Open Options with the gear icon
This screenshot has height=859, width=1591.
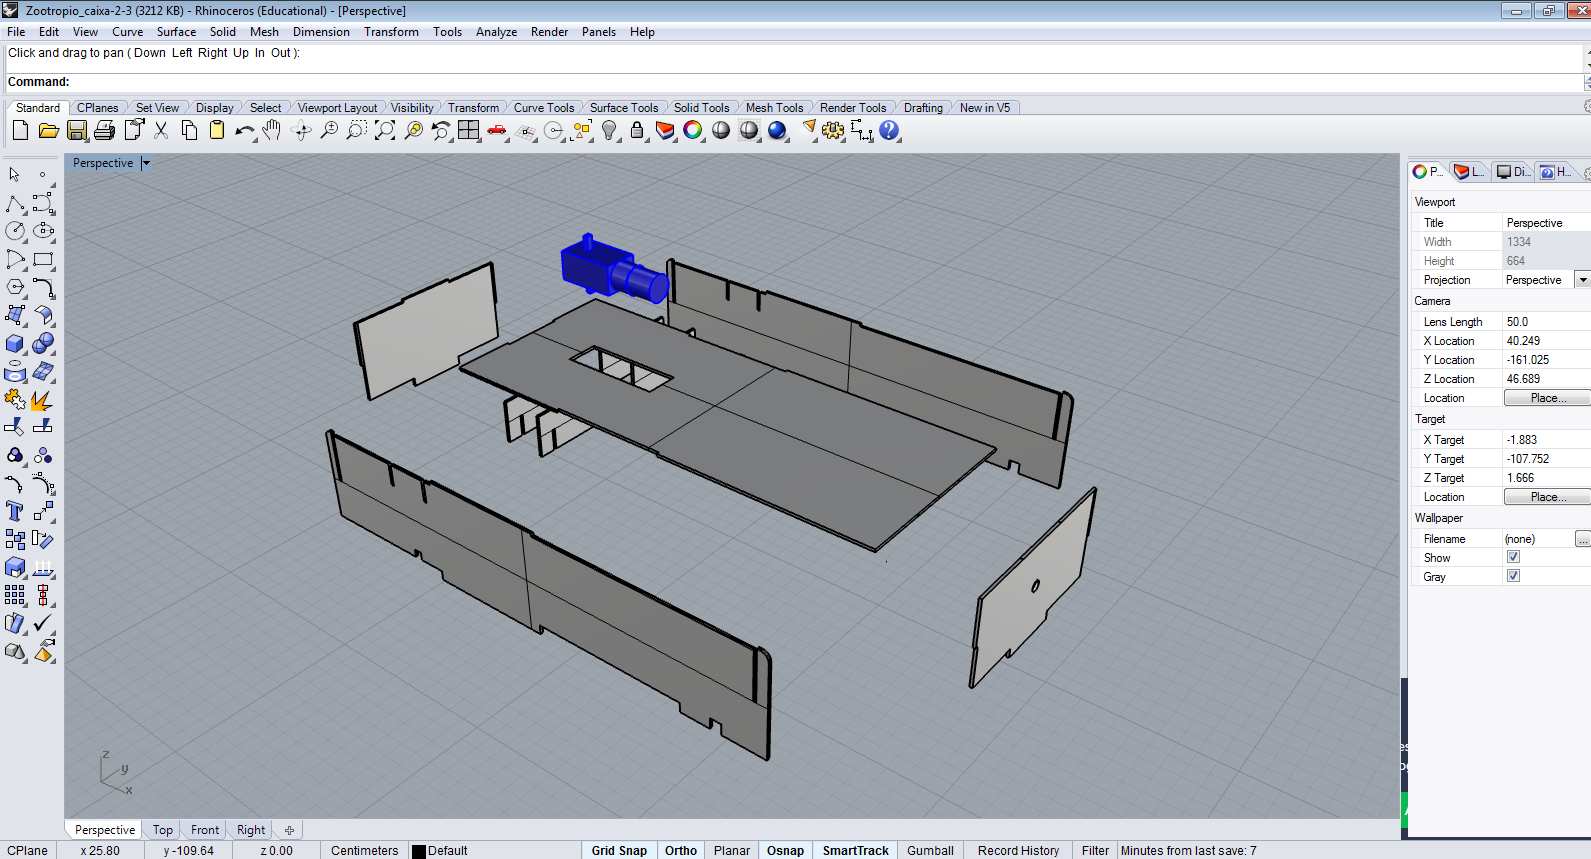[x=833, y=130]
